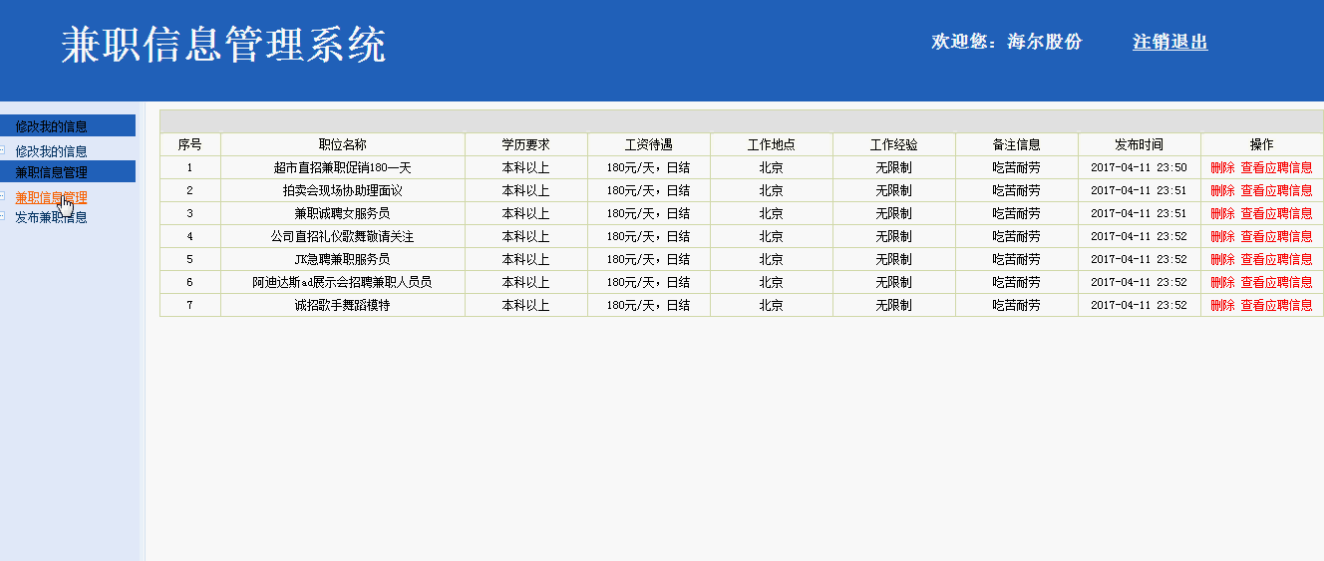
Task: Remove the 兼职诚聘女服务员 posting
Action: [x=1222, y=214]
